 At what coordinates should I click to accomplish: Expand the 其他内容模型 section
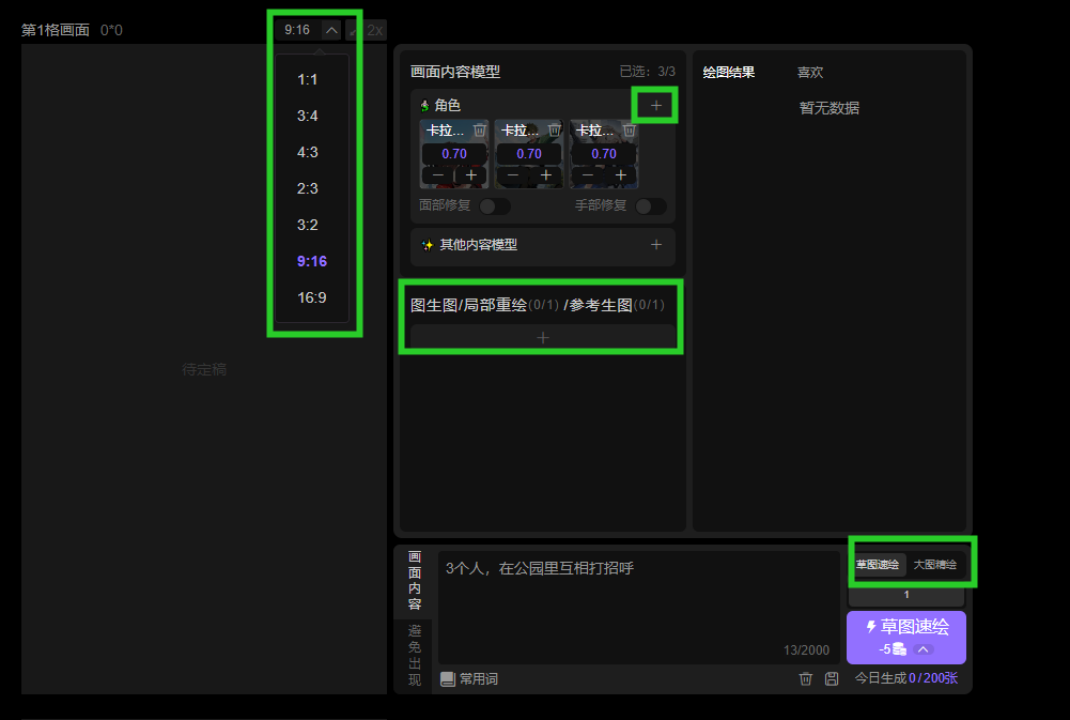tap(656, 245)
